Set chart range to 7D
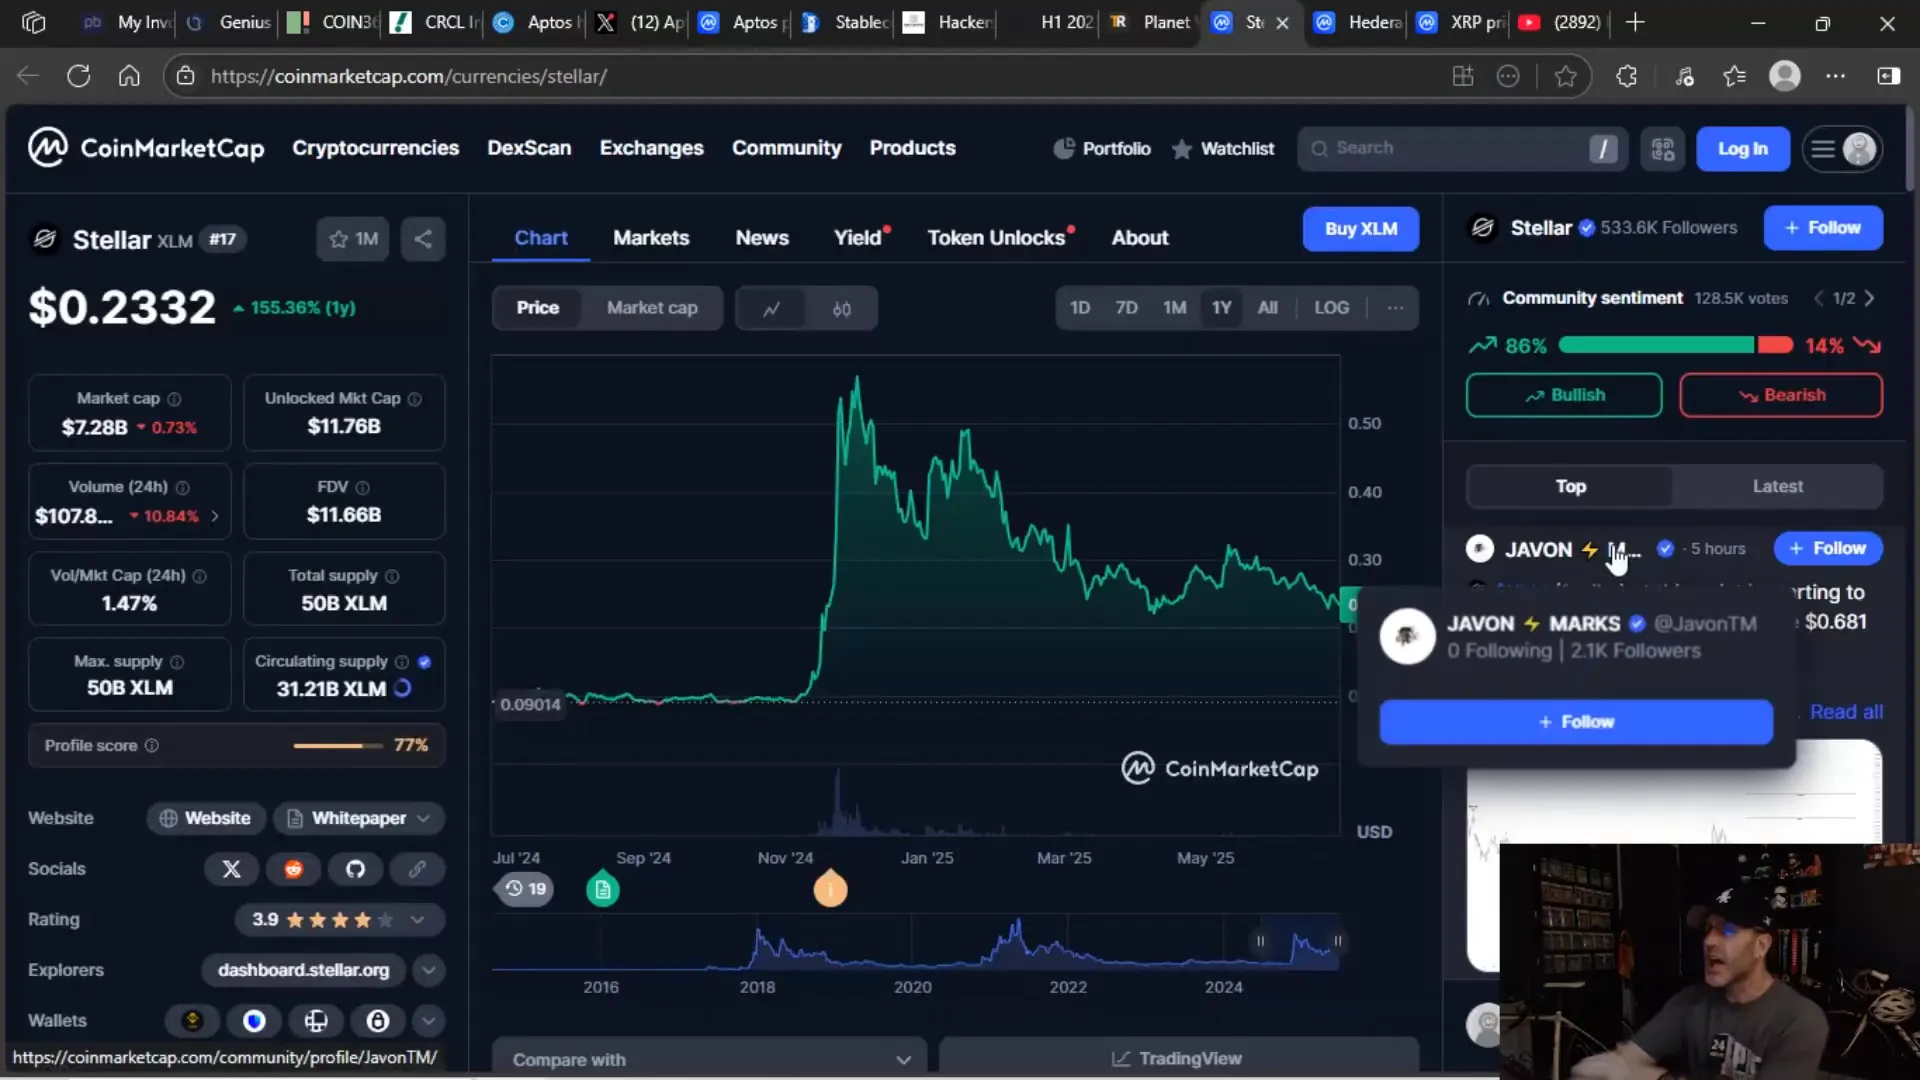The image size is (1920, 1080). (1126, 308)
